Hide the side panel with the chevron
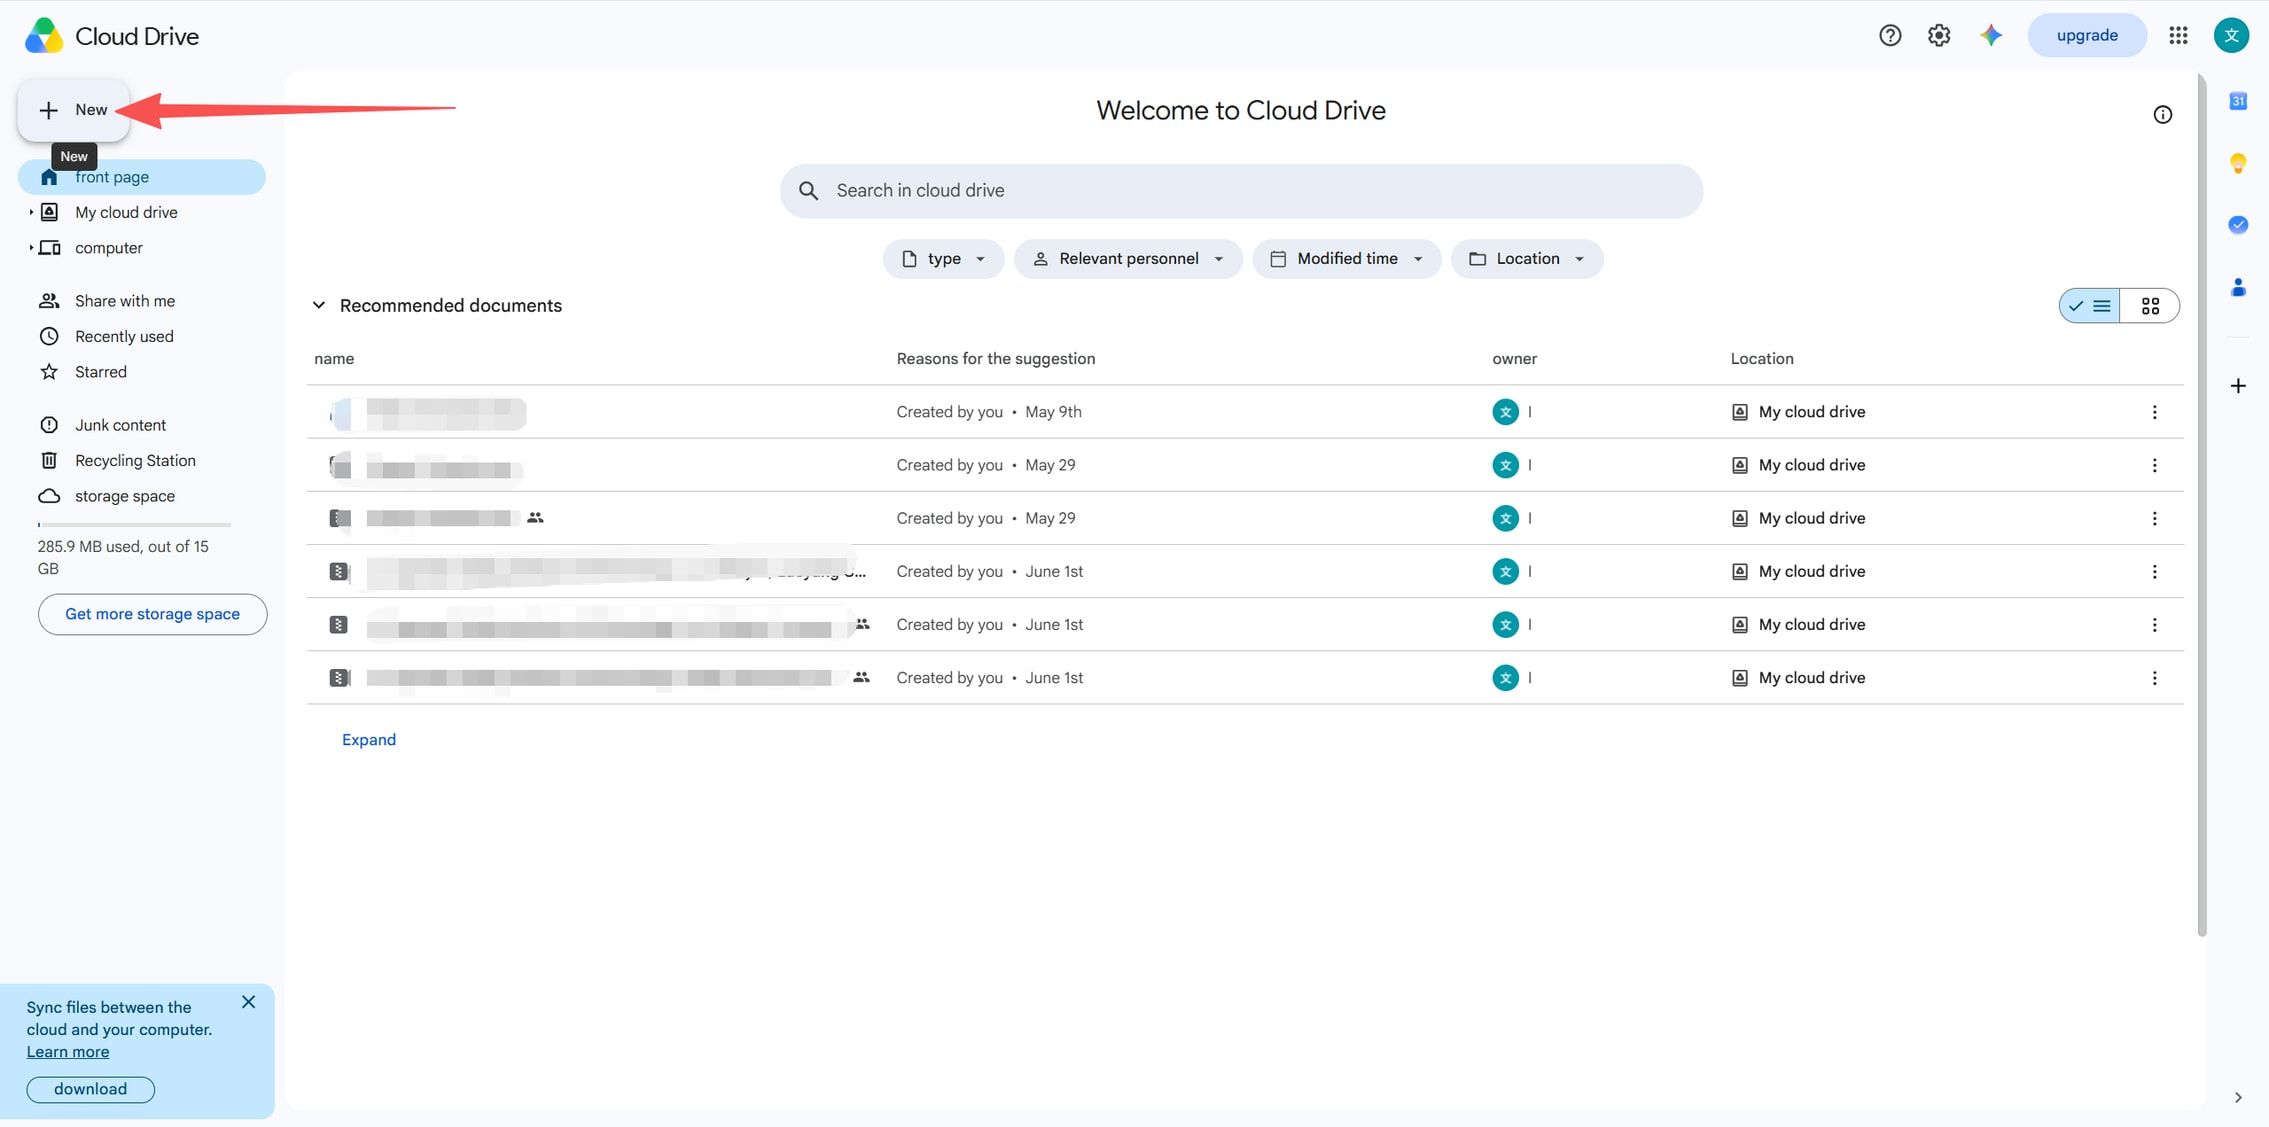The width and height of the screenshot is (2269, 1127). (x=2238, y=1098)
